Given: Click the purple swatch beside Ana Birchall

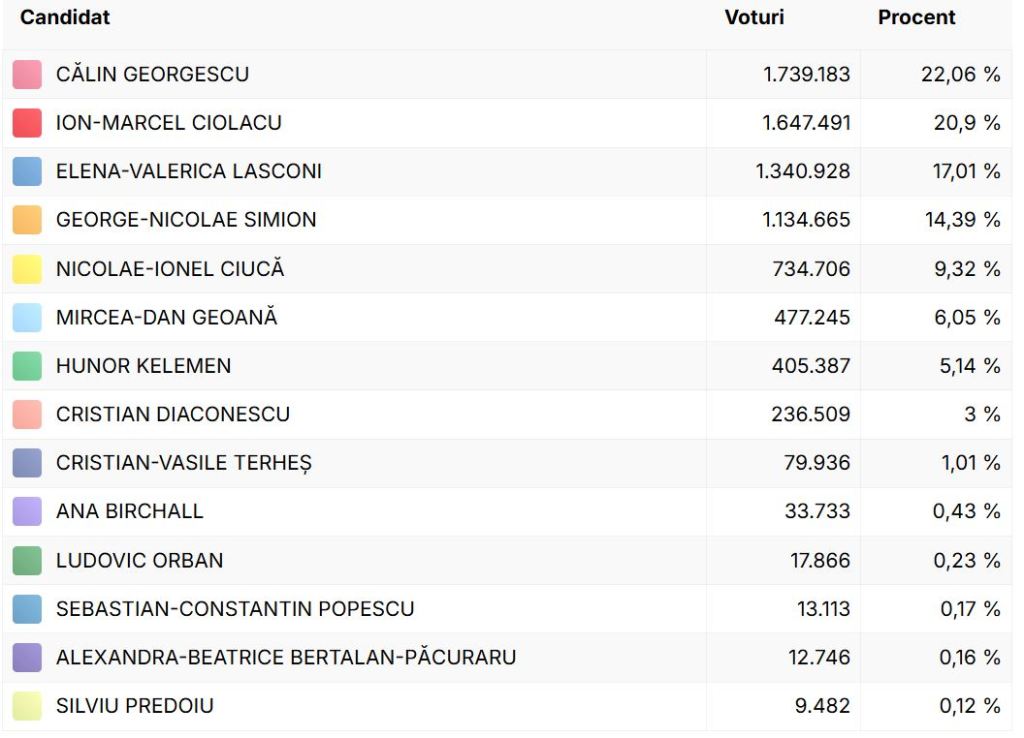Looking at the screenshot, I should [27, 512].
